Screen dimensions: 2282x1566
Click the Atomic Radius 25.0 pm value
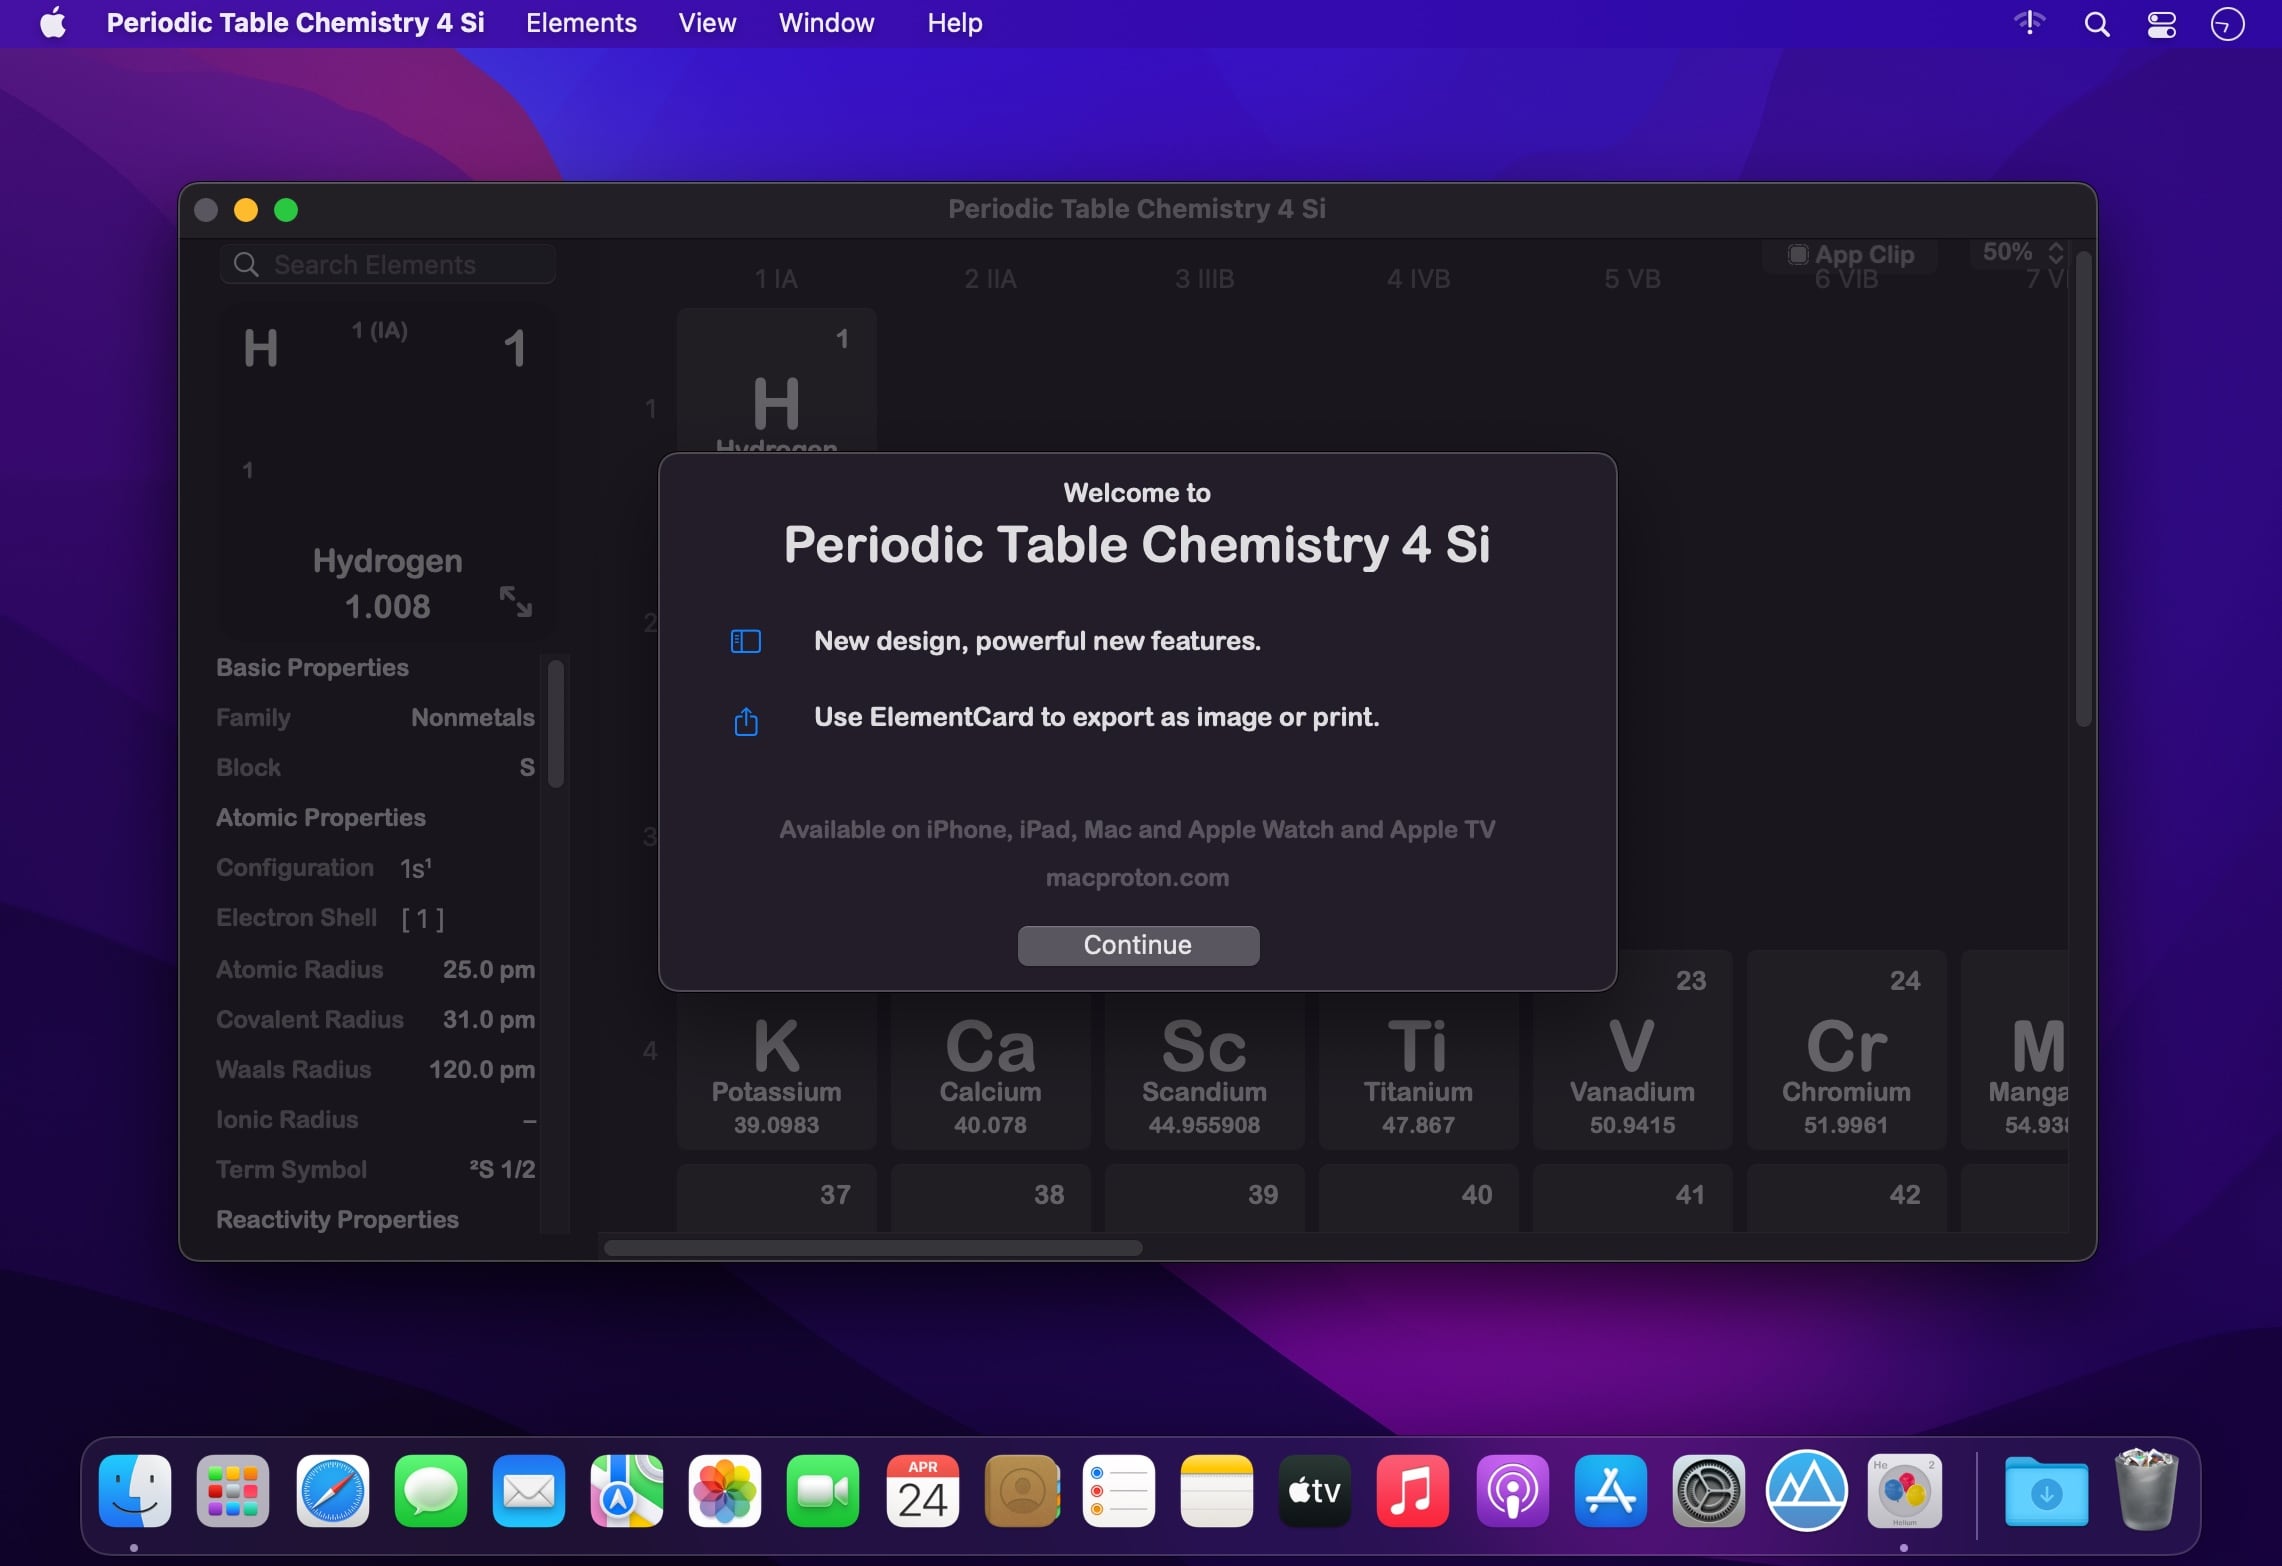(x=489, y=970)
